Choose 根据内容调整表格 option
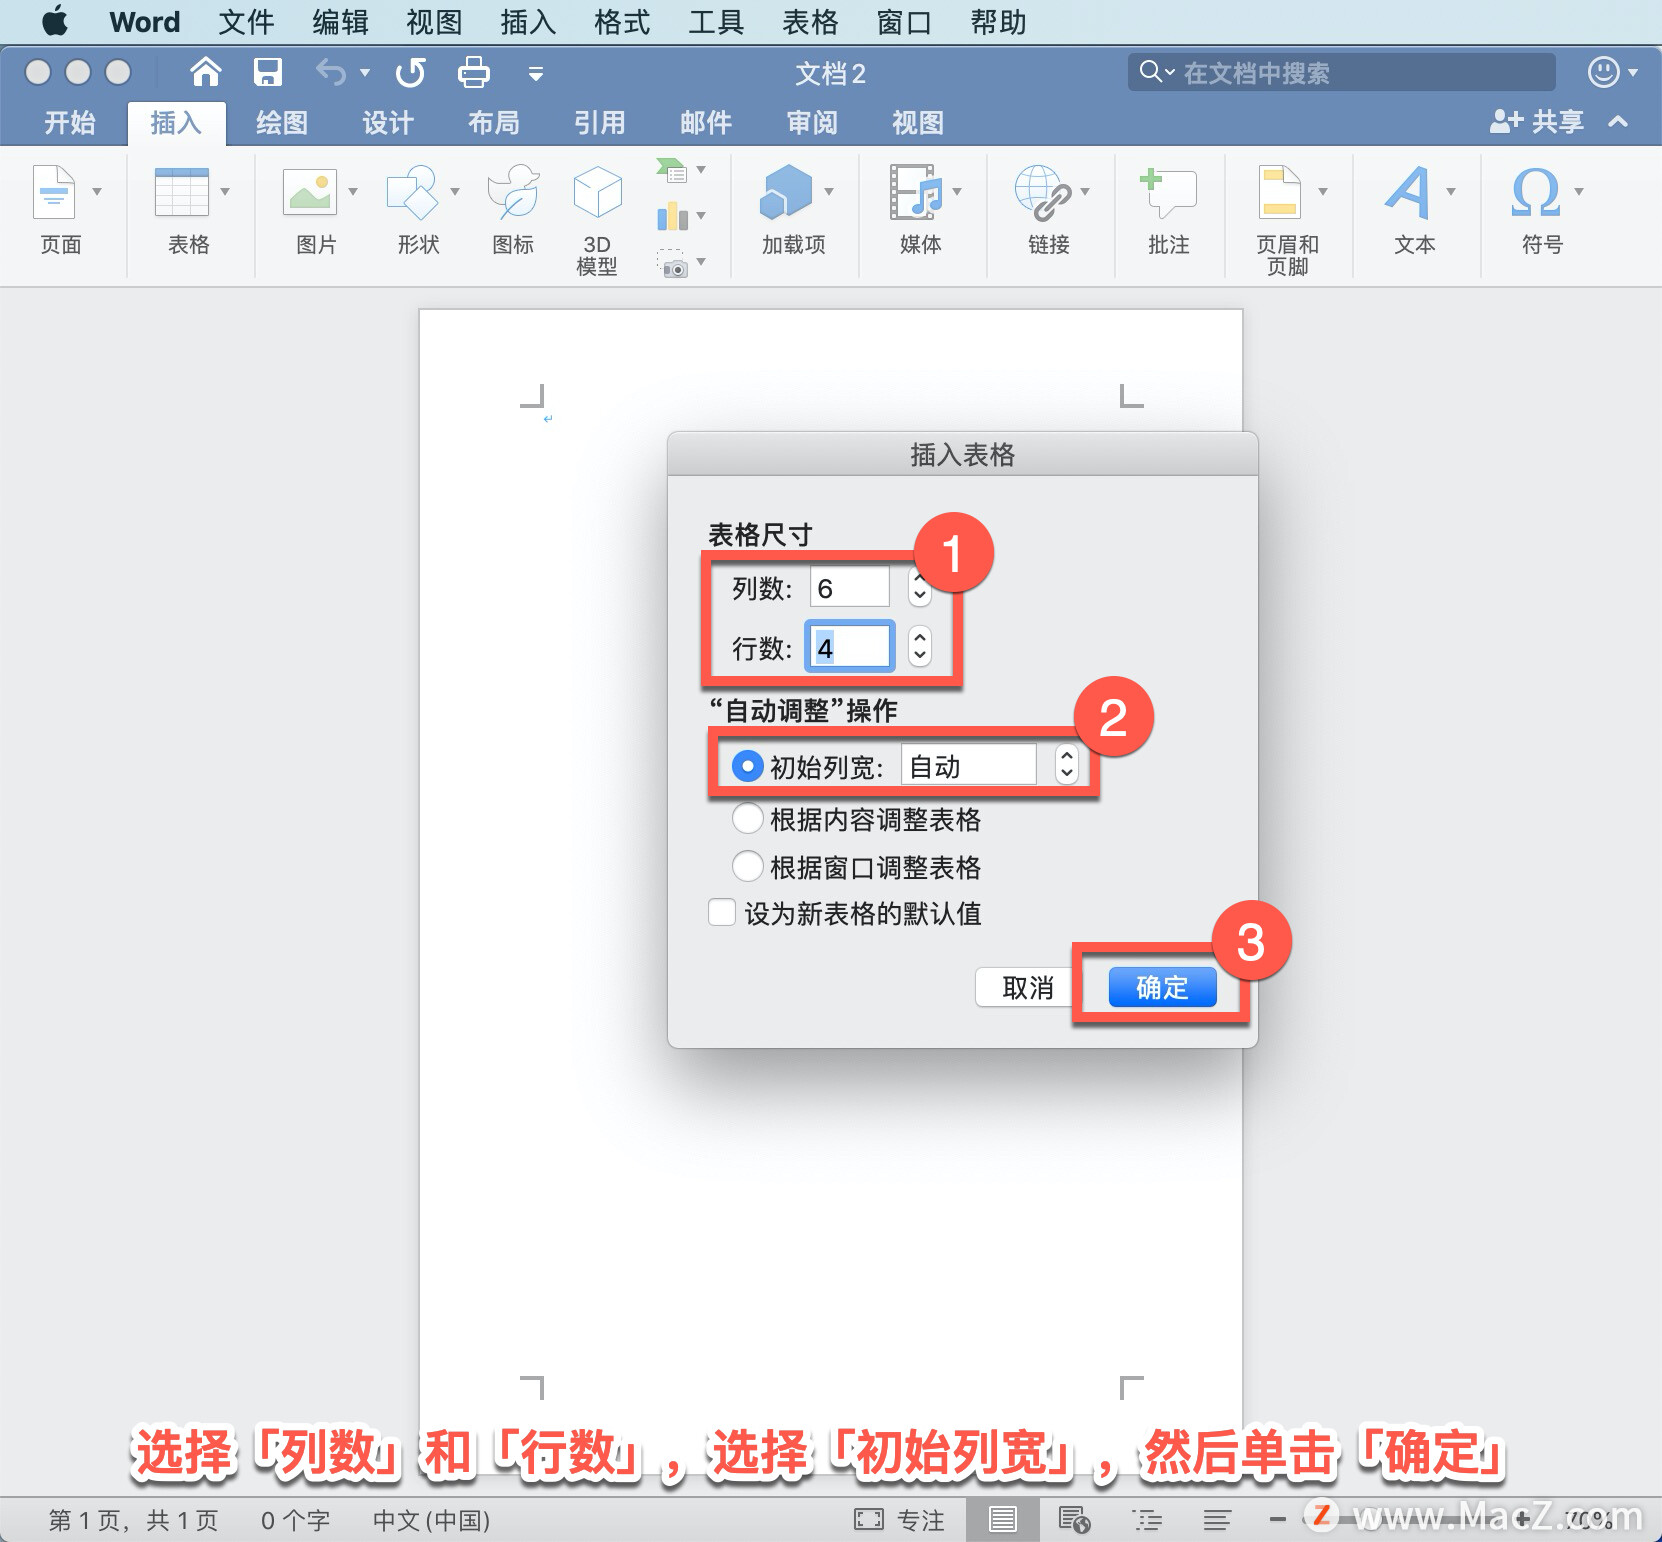 [x=747, y=819]
